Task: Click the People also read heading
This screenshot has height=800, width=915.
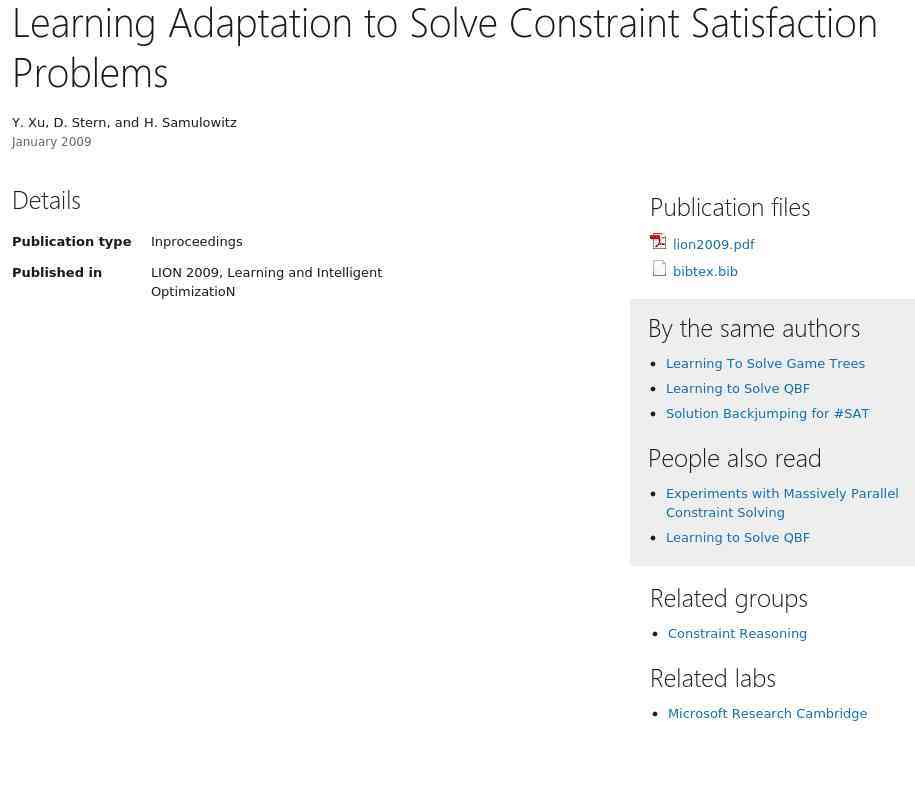Action: tap(734, 458)
